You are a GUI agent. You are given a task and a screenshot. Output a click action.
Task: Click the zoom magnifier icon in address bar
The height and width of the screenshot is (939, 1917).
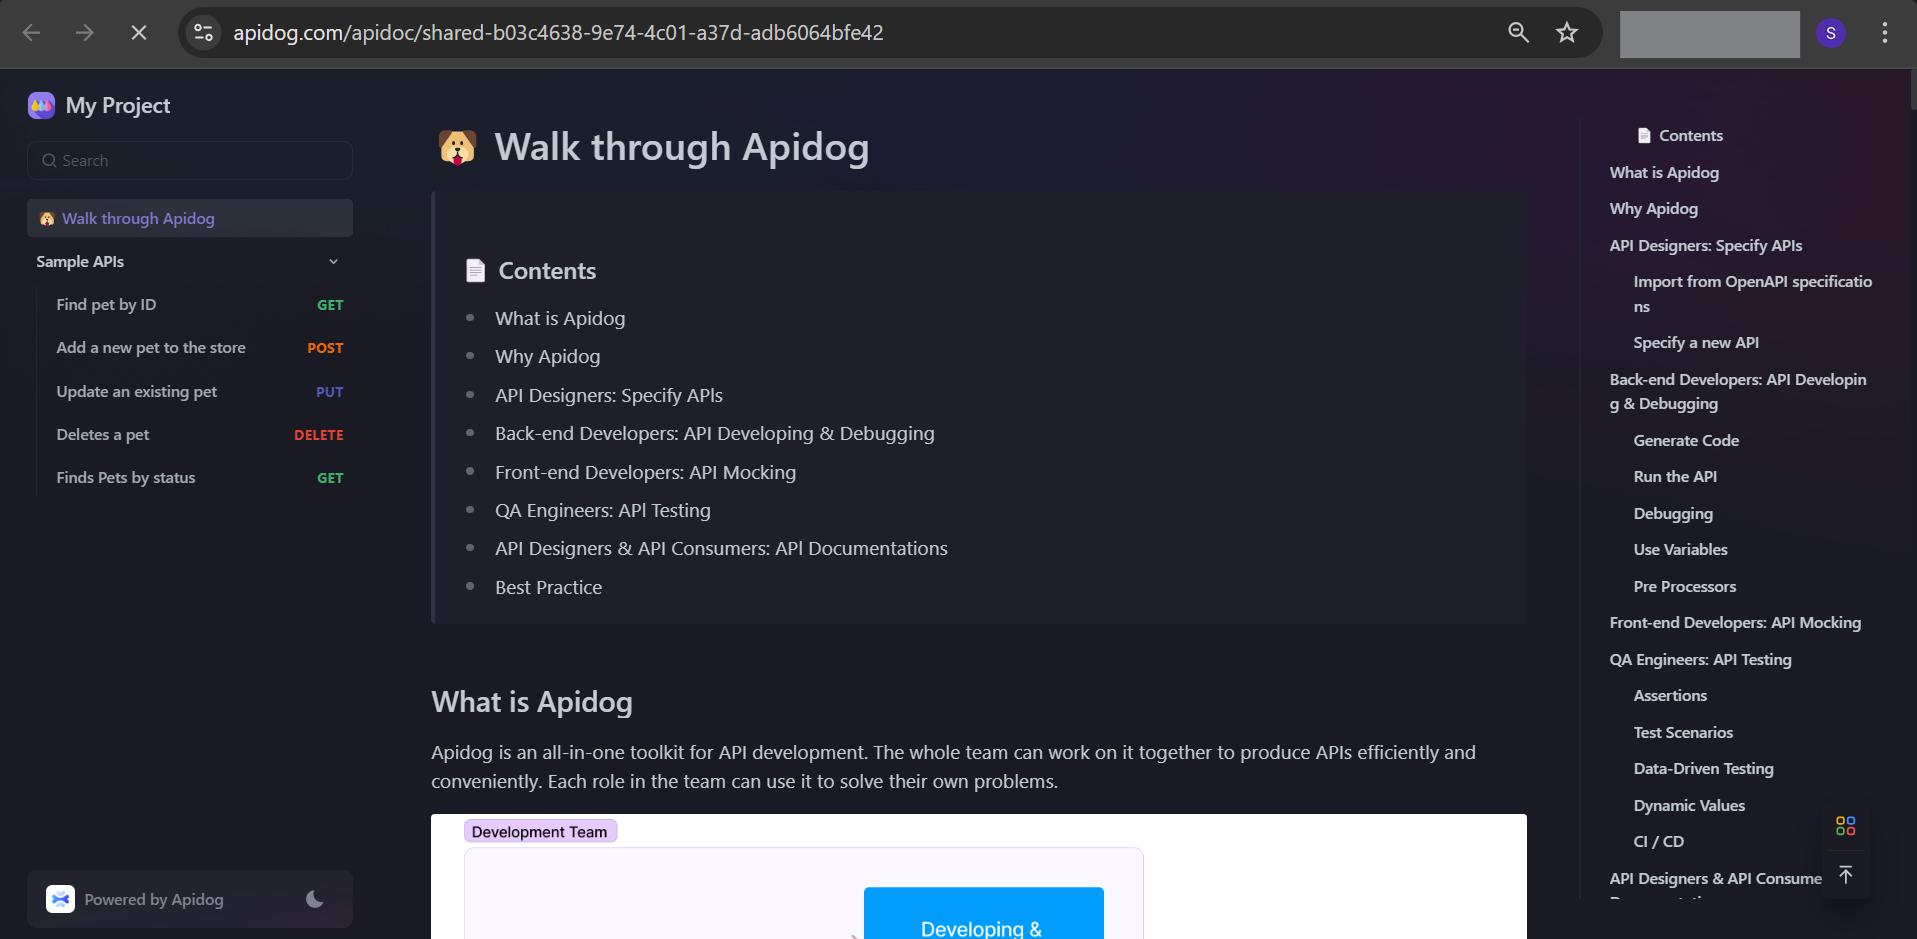[x=1518, y=33]
